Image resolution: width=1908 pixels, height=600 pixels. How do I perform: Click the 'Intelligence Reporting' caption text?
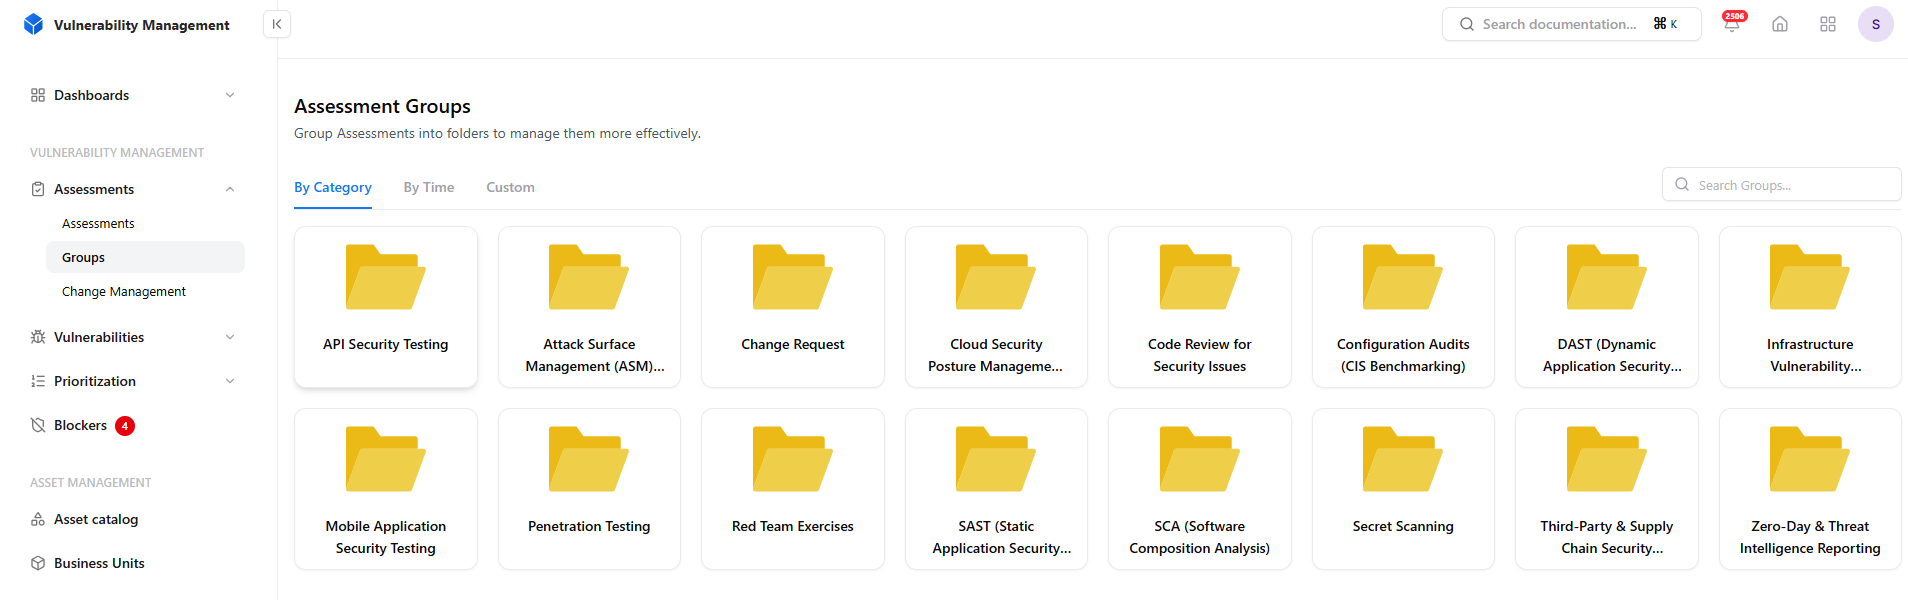pos(1810,548)
